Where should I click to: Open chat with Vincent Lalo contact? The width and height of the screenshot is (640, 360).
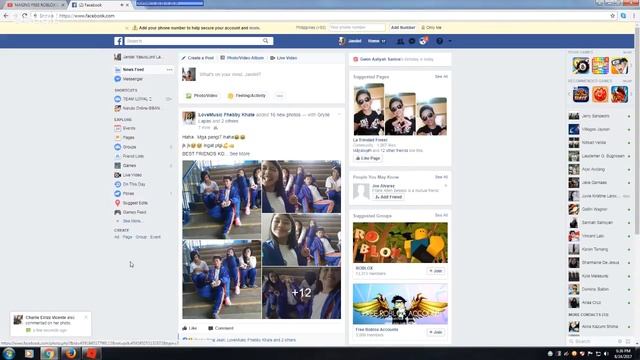pyautogui.click(x=599, y=236)
